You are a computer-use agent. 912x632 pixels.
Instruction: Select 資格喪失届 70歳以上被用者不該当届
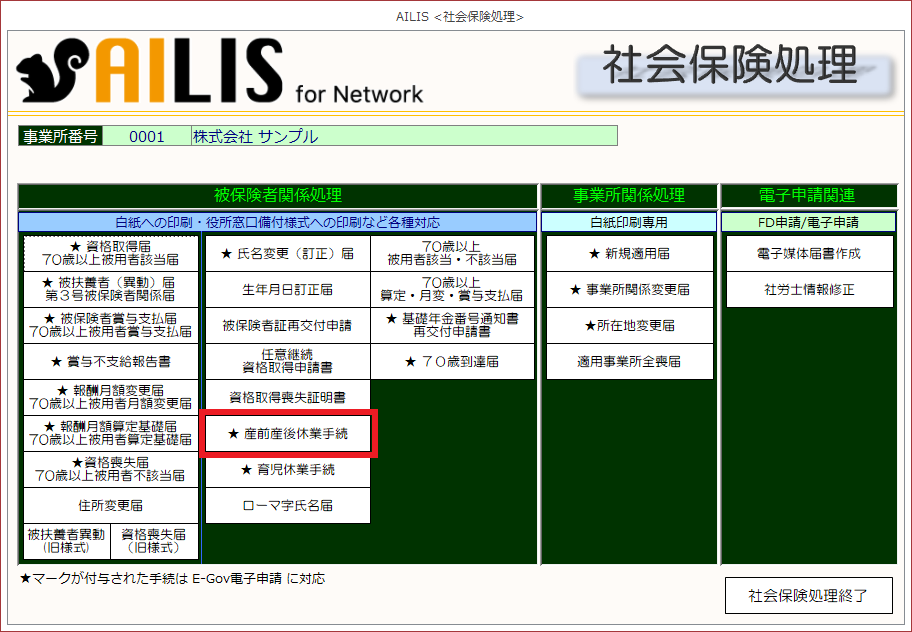tap(111, 469)
